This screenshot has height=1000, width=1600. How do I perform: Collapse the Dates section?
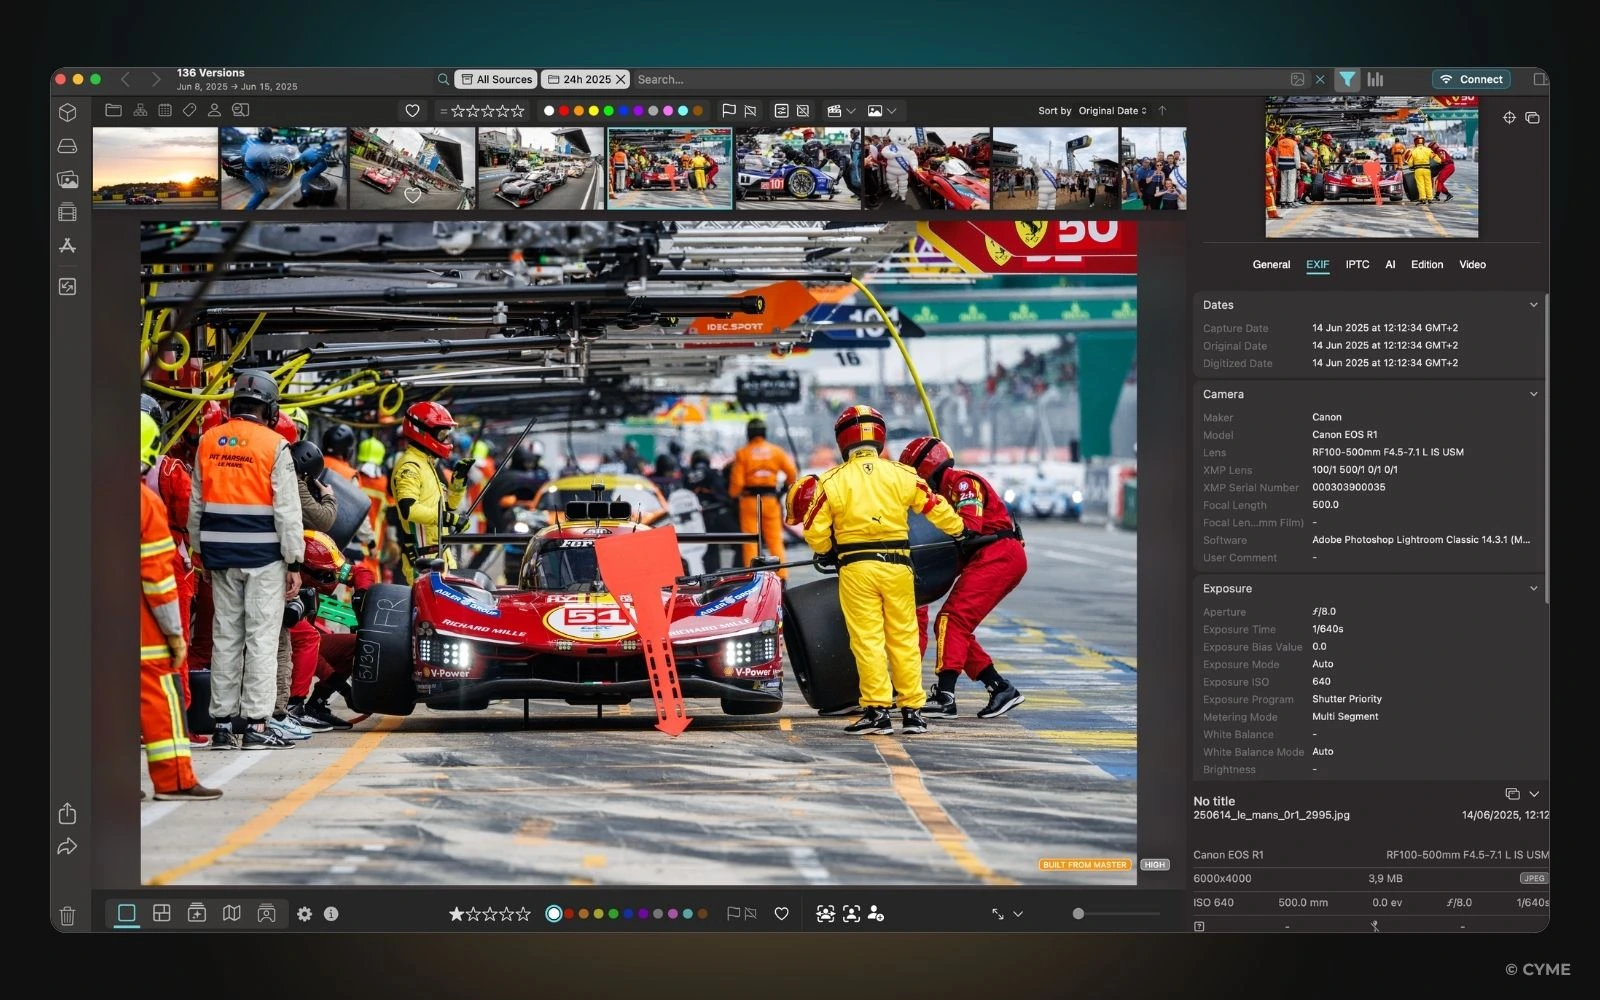point(1533,305)
